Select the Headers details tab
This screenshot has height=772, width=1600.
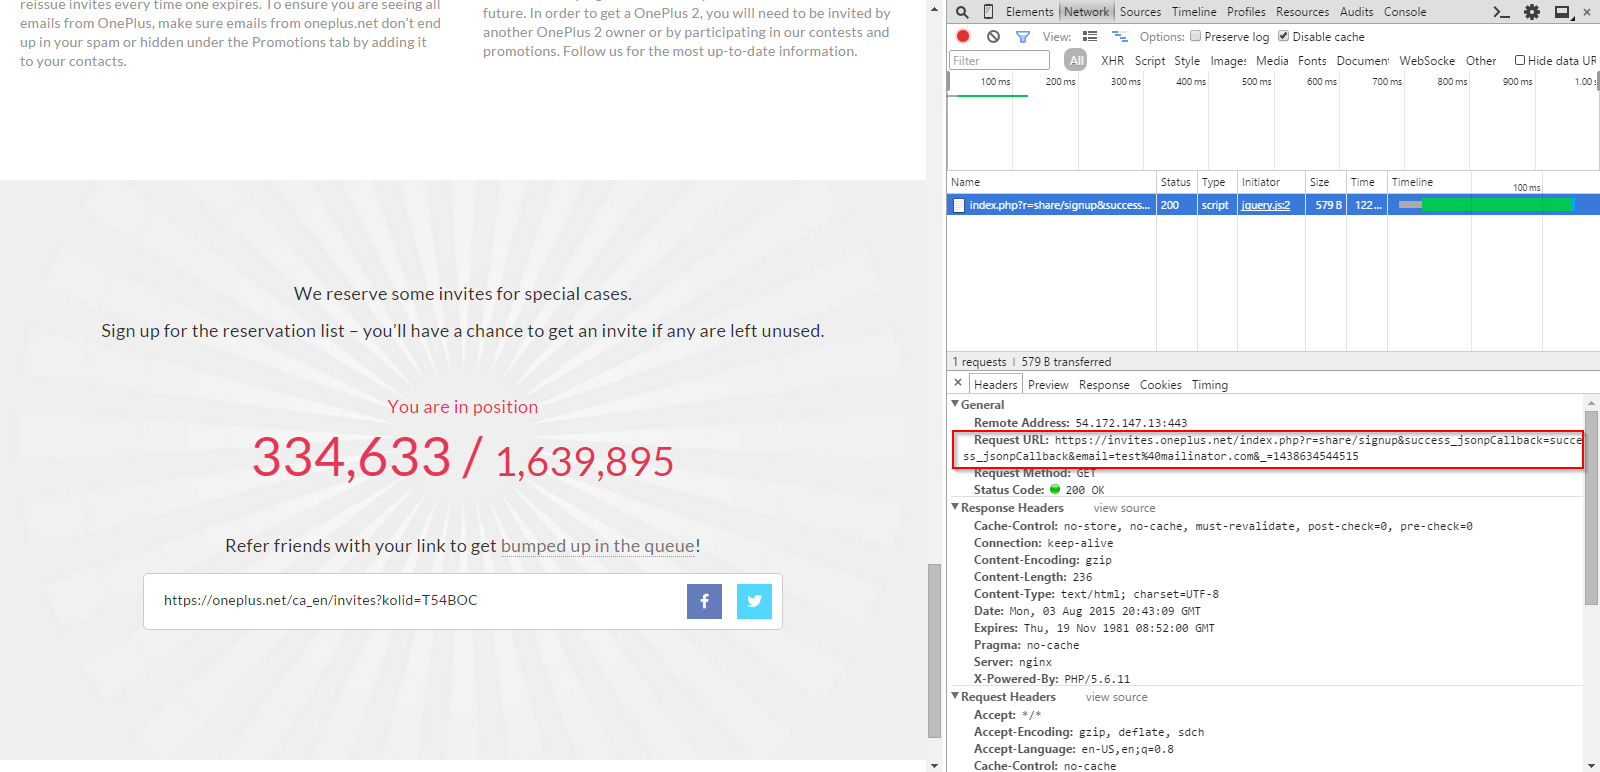(995, 384)
